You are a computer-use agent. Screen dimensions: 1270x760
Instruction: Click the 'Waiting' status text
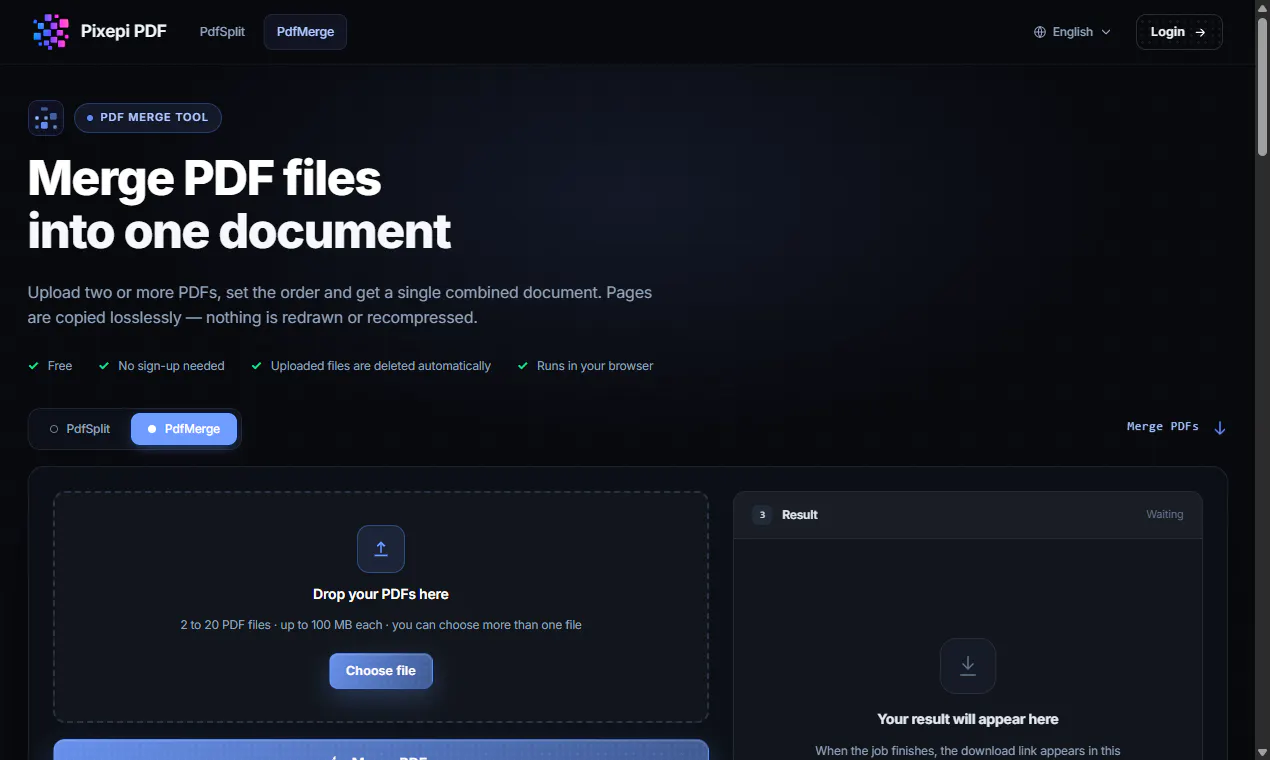point(1165,515)
